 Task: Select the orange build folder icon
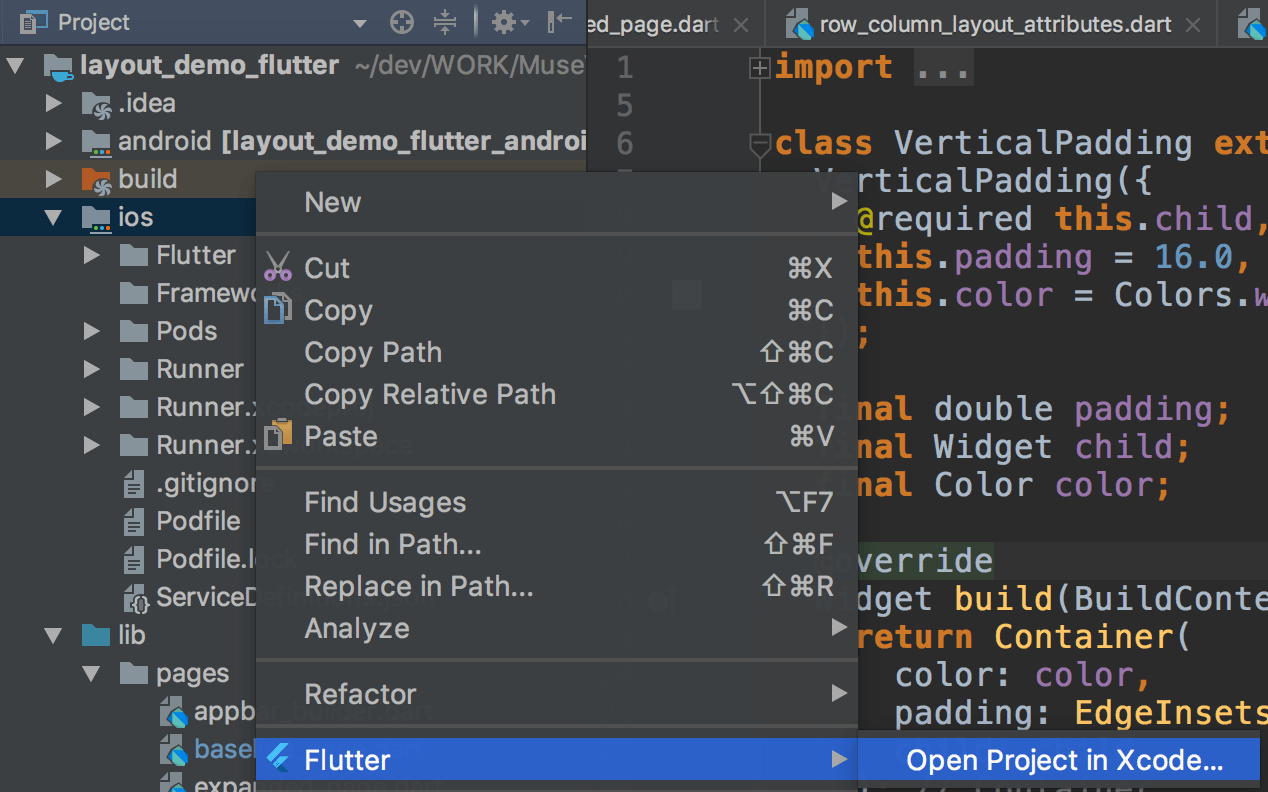(x=96, y=180)
